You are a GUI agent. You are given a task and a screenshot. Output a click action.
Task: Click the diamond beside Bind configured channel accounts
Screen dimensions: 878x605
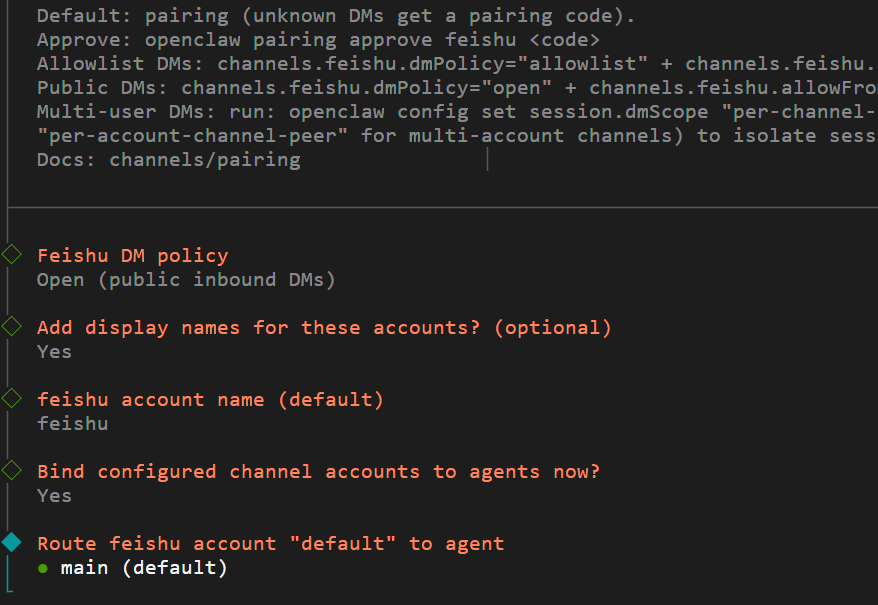pos(11,471)
